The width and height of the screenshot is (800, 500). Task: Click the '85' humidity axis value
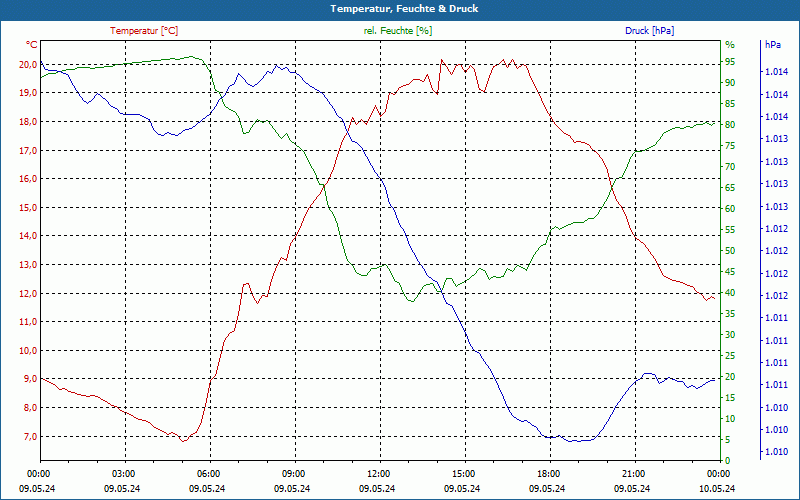click(x=730, y=104)
